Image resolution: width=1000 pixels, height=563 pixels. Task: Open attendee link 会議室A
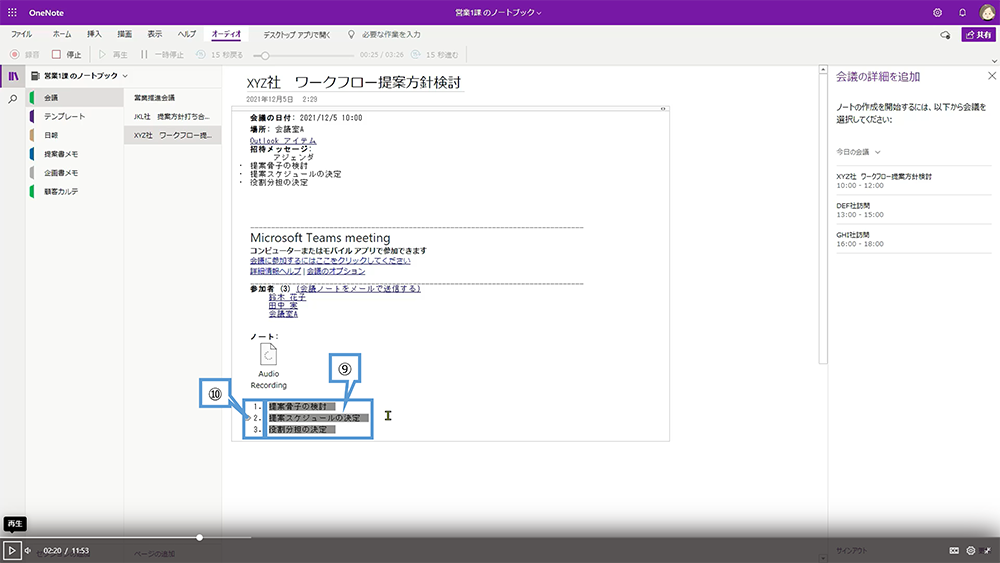283,314
